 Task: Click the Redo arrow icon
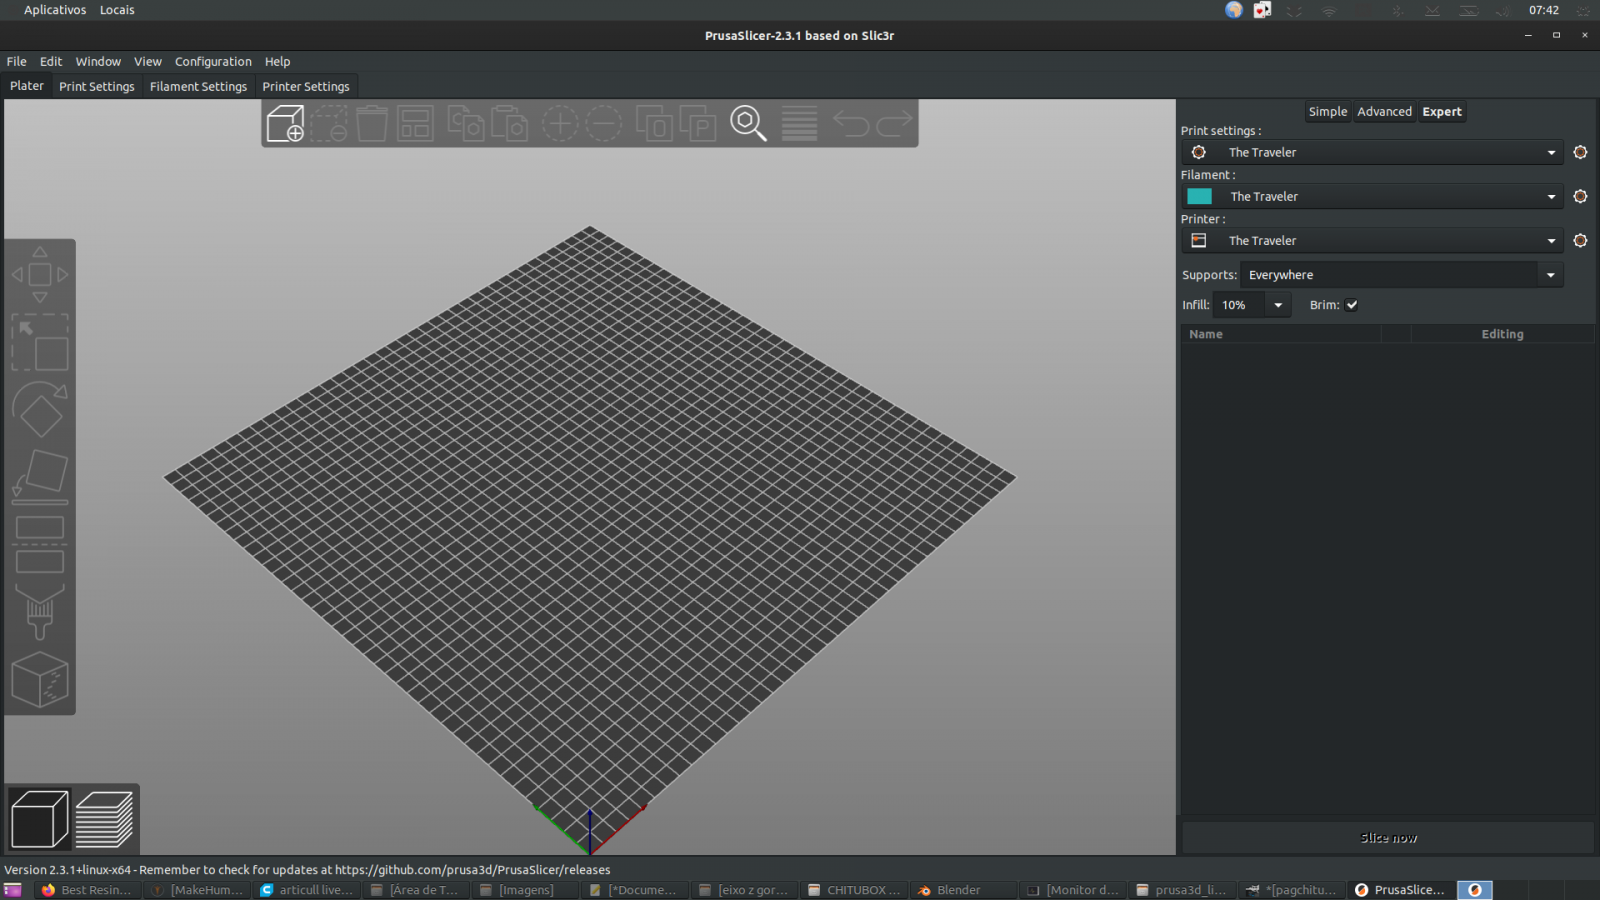[x=894, y=123]
